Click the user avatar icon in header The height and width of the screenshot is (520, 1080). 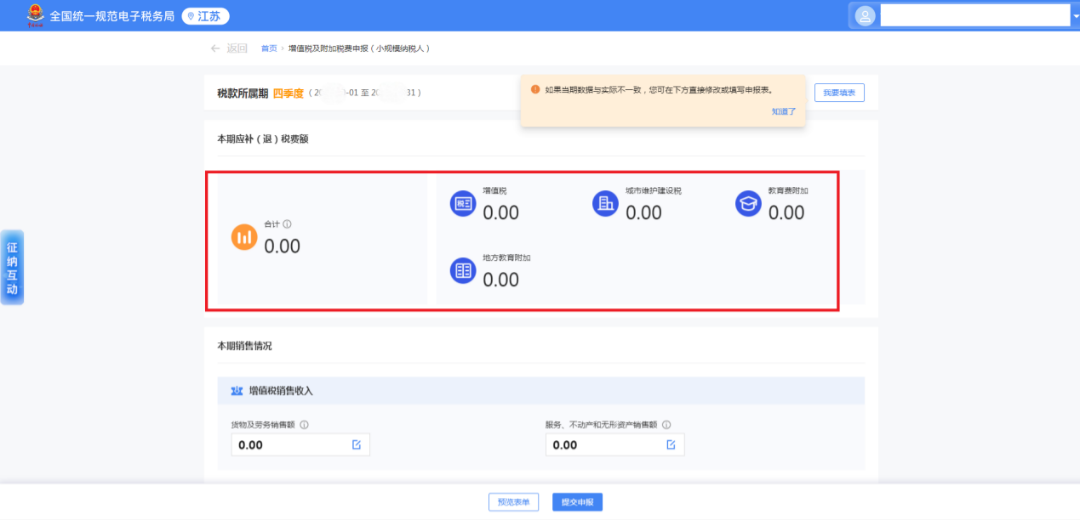[865, 15]
